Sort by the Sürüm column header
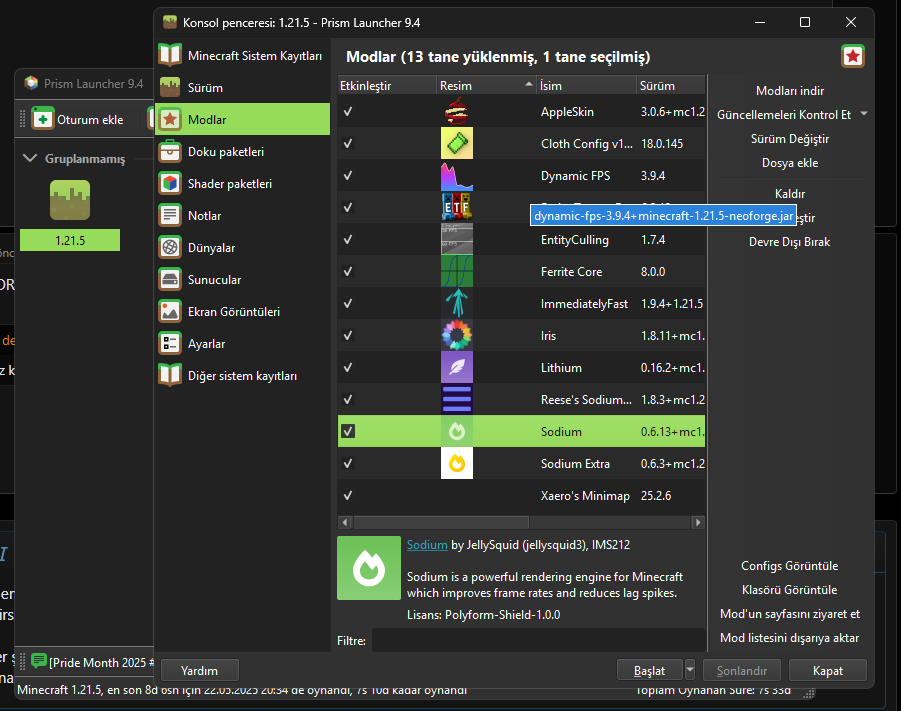901x711 pixels. [x=671, y=85]
